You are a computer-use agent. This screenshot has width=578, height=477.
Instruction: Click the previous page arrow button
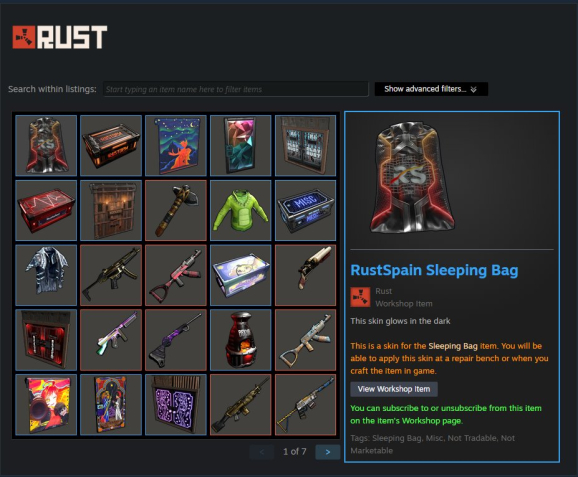point(262,452)
